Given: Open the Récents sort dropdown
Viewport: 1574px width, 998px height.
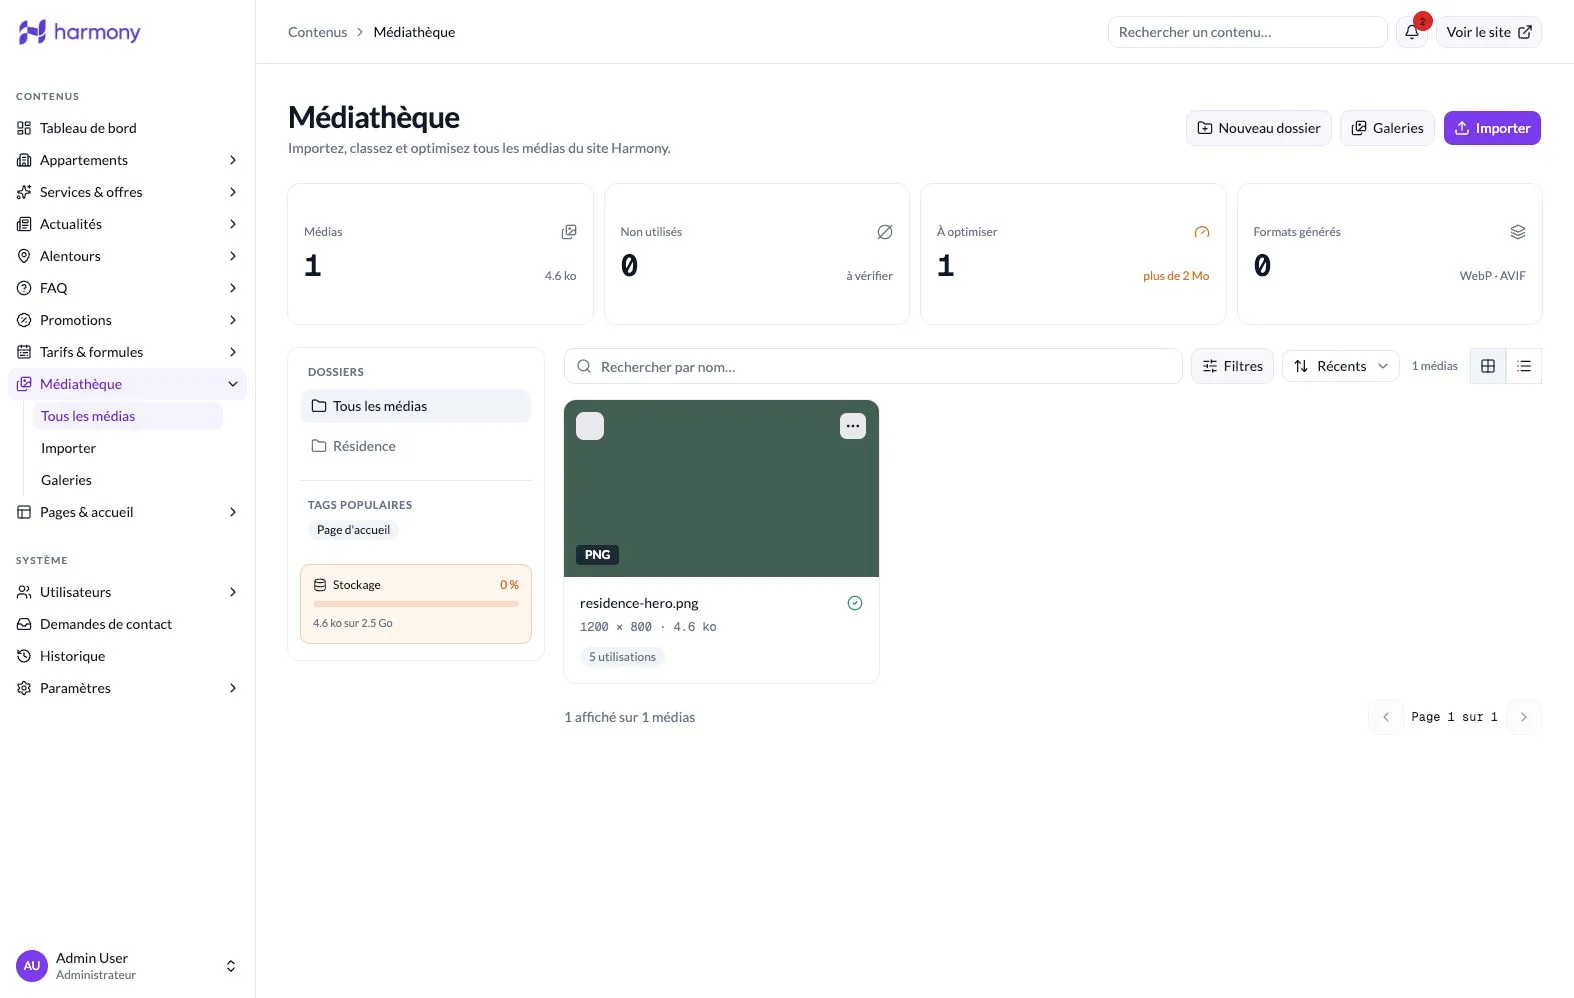Looking at the screenshot, I should (1341, 366).
